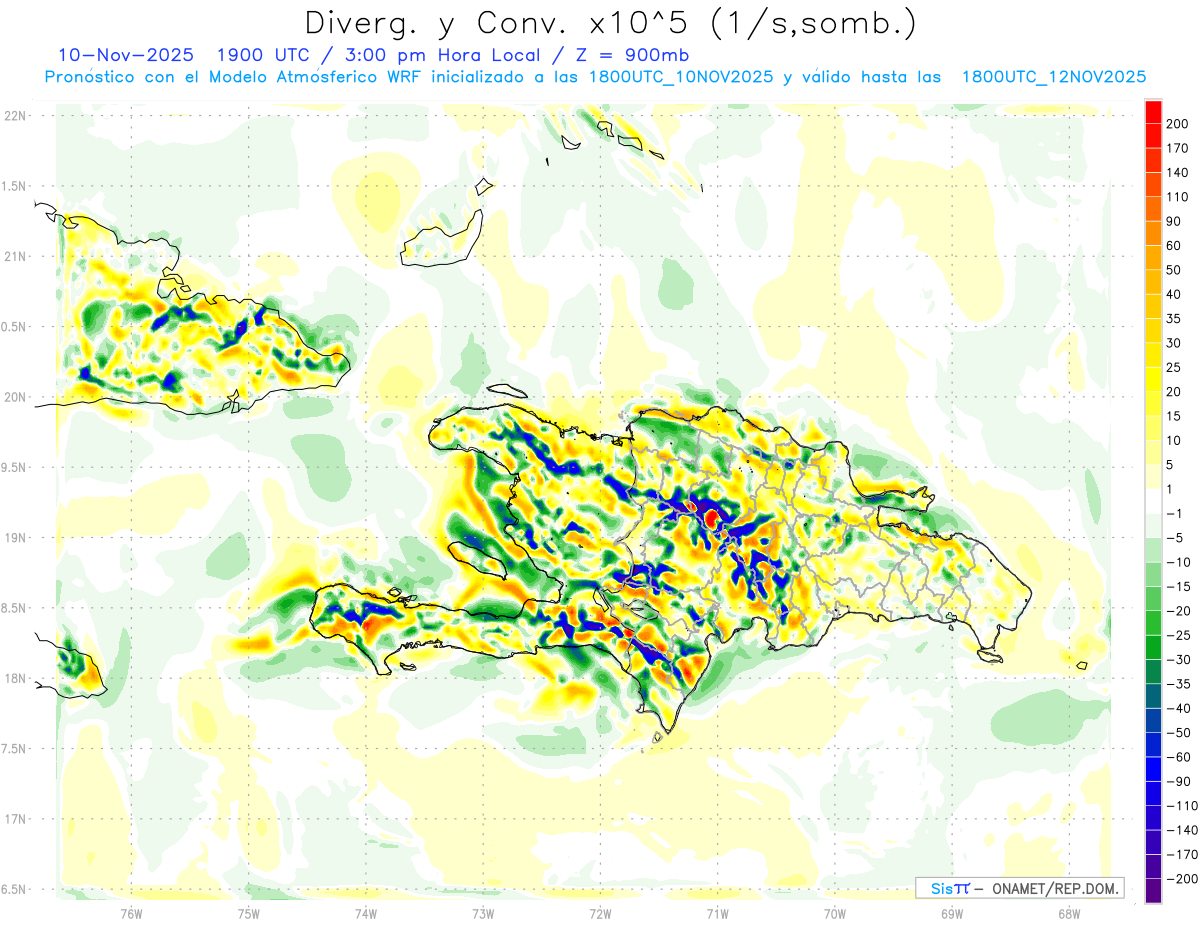This screenshot has width=1200, height=927.
Task: Click the positive '200' color bar value
Action: [x=1178, y=124]
